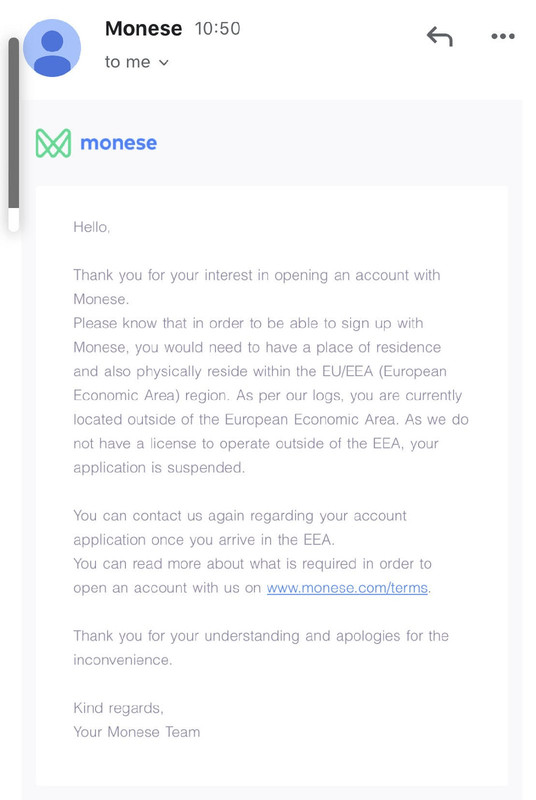Select the Monese sender name

coord(143,29)
